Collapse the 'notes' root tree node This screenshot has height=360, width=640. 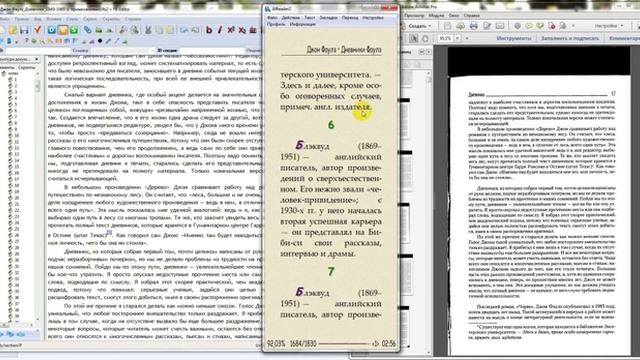pos(4,73)
